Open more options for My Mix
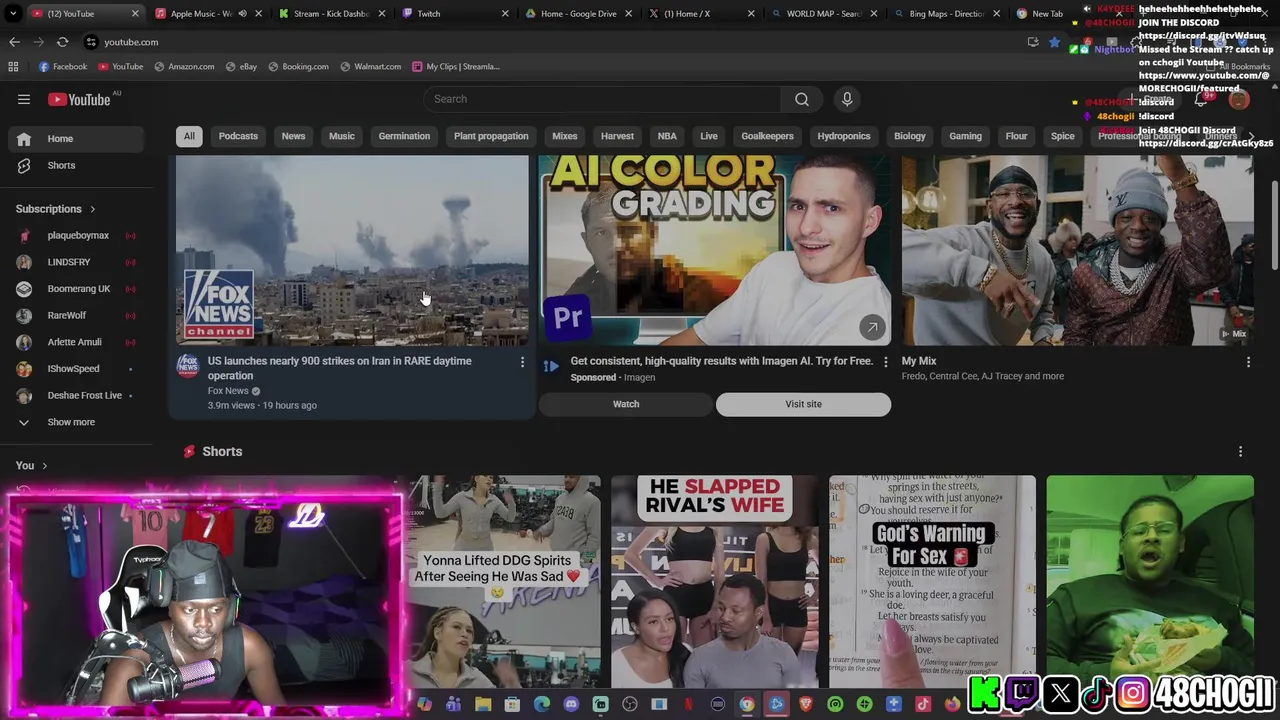The width and height of the screenshot is (1280, 720). click(x=1248, y=362)
